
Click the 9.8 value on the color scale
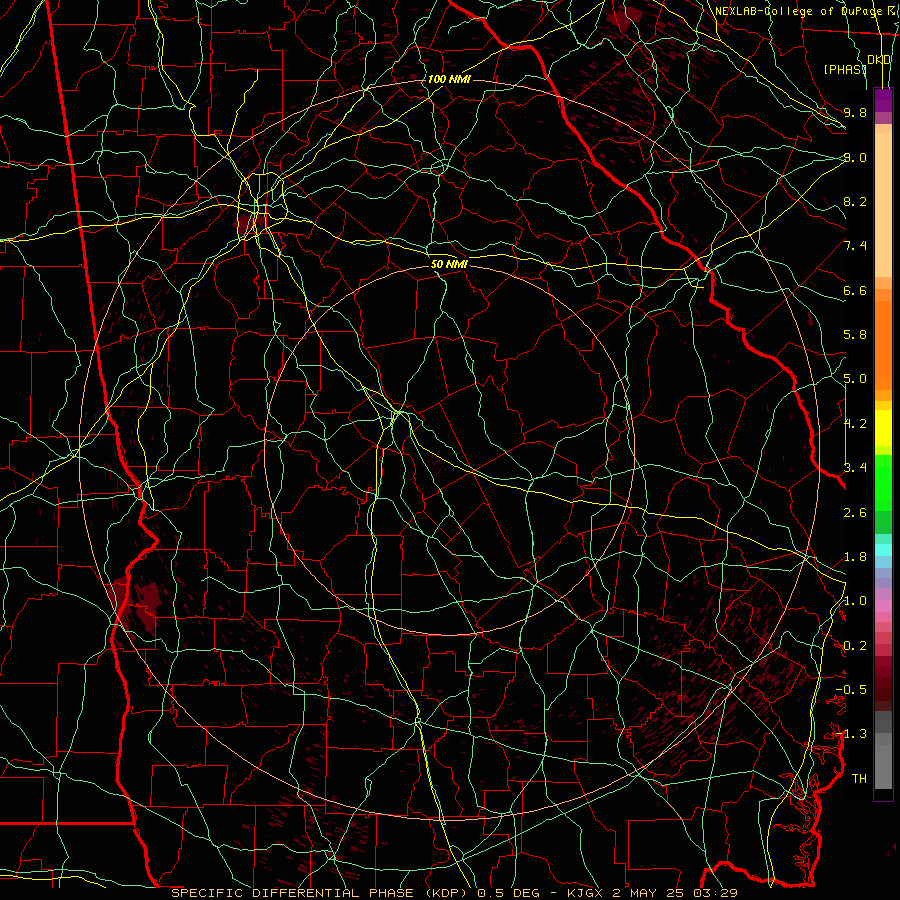pyautogui.click(x=855, y=112)
